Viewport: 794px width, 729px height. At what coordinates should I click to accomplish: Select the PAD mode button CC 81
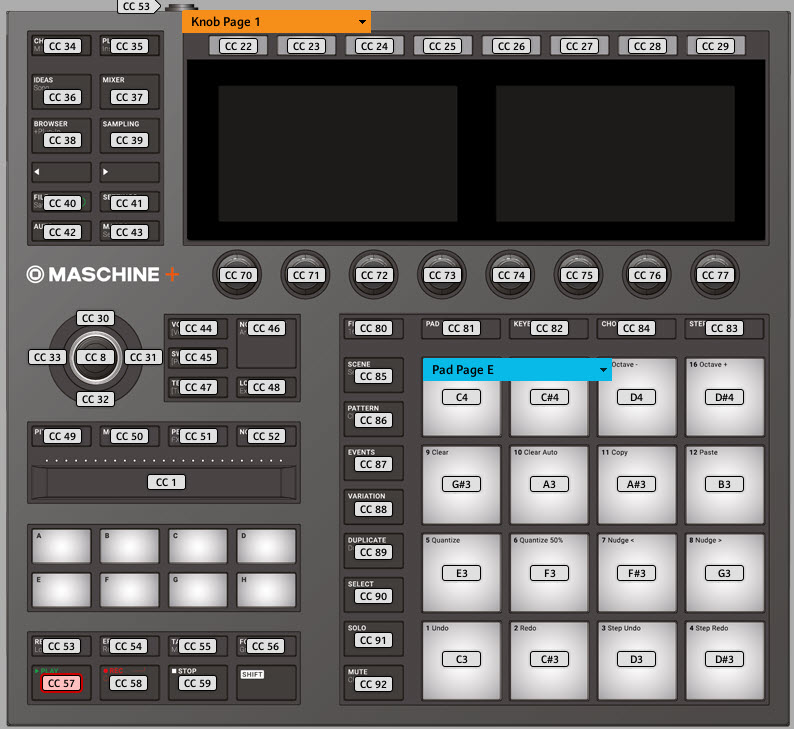[x=461, y=329]
